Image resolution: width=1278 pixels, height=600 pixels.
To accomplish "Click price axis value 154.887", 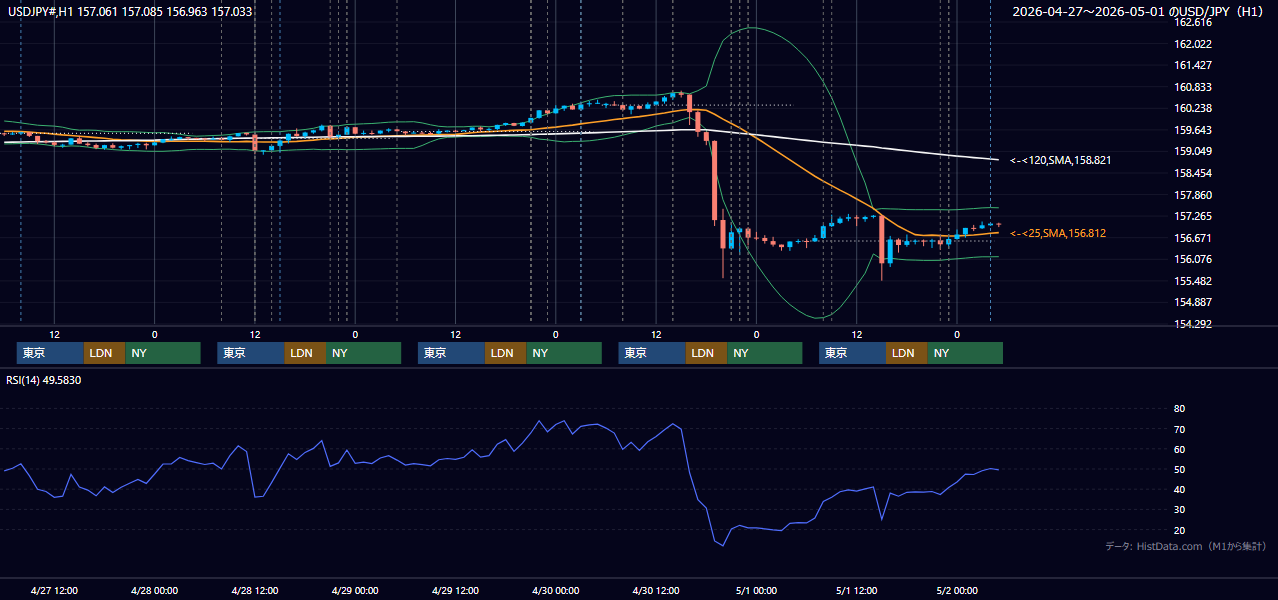I will coord(1193,302).
